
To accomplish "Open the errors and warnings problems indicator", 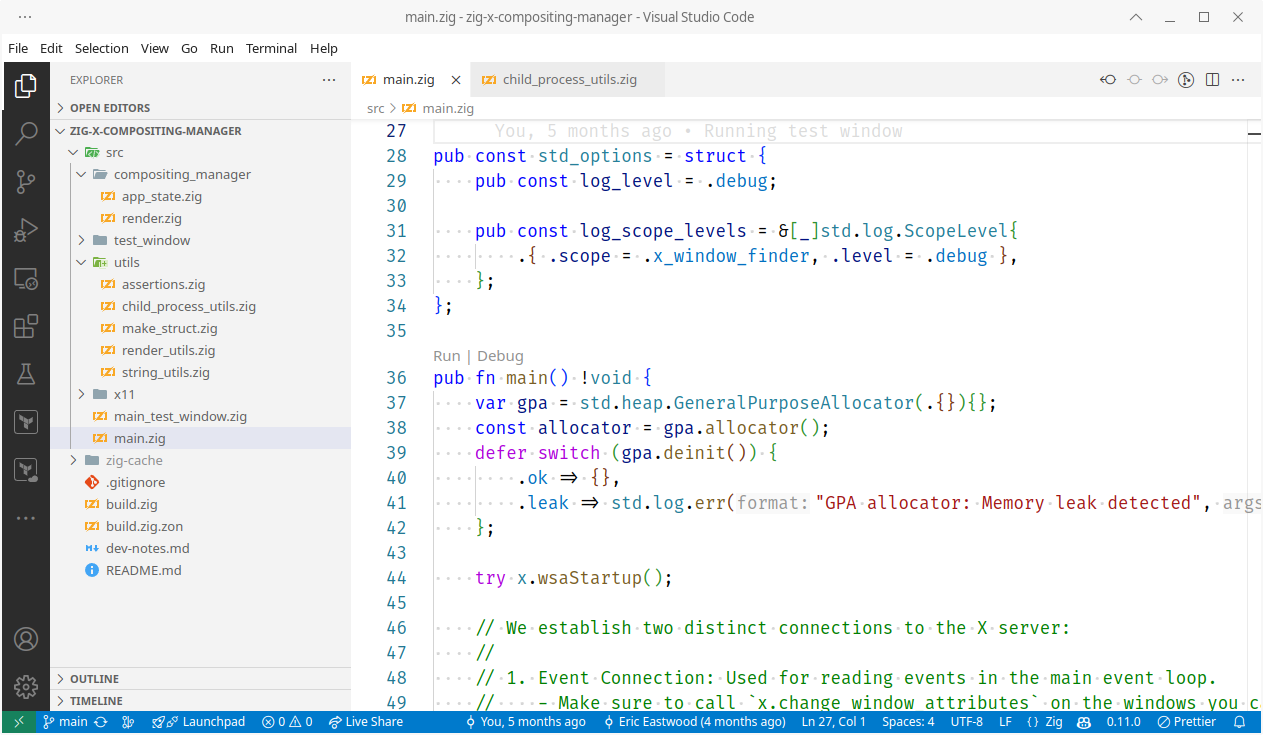I will pyautogui.click(x=287, y=722).
